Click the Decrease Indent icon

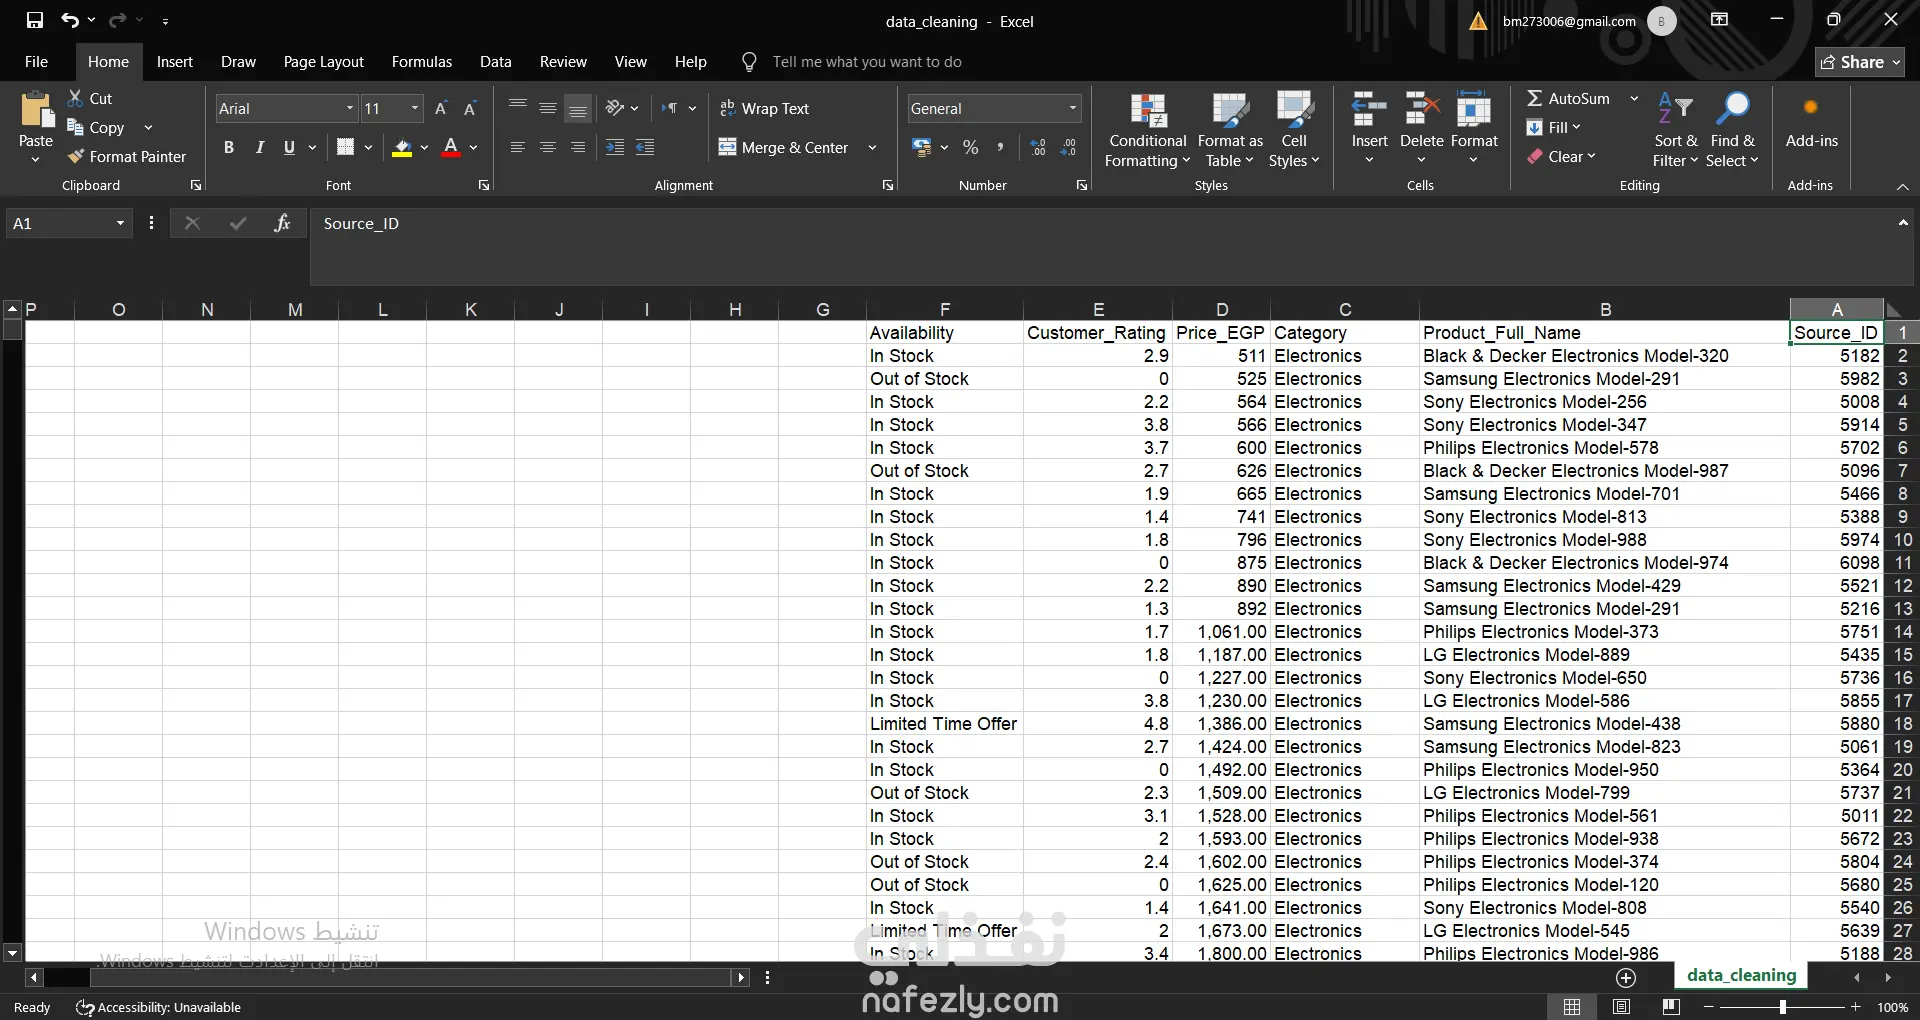[x=646, y=147]
